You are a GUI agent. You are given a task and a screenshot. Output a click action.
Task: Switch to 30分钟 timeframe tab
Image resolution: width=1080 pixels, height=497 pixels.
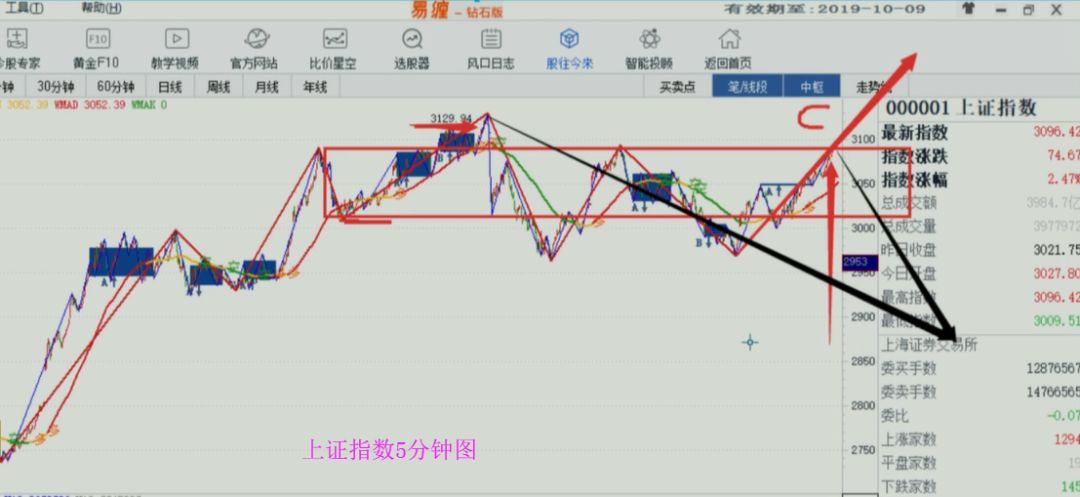click(x=56, y=87)
